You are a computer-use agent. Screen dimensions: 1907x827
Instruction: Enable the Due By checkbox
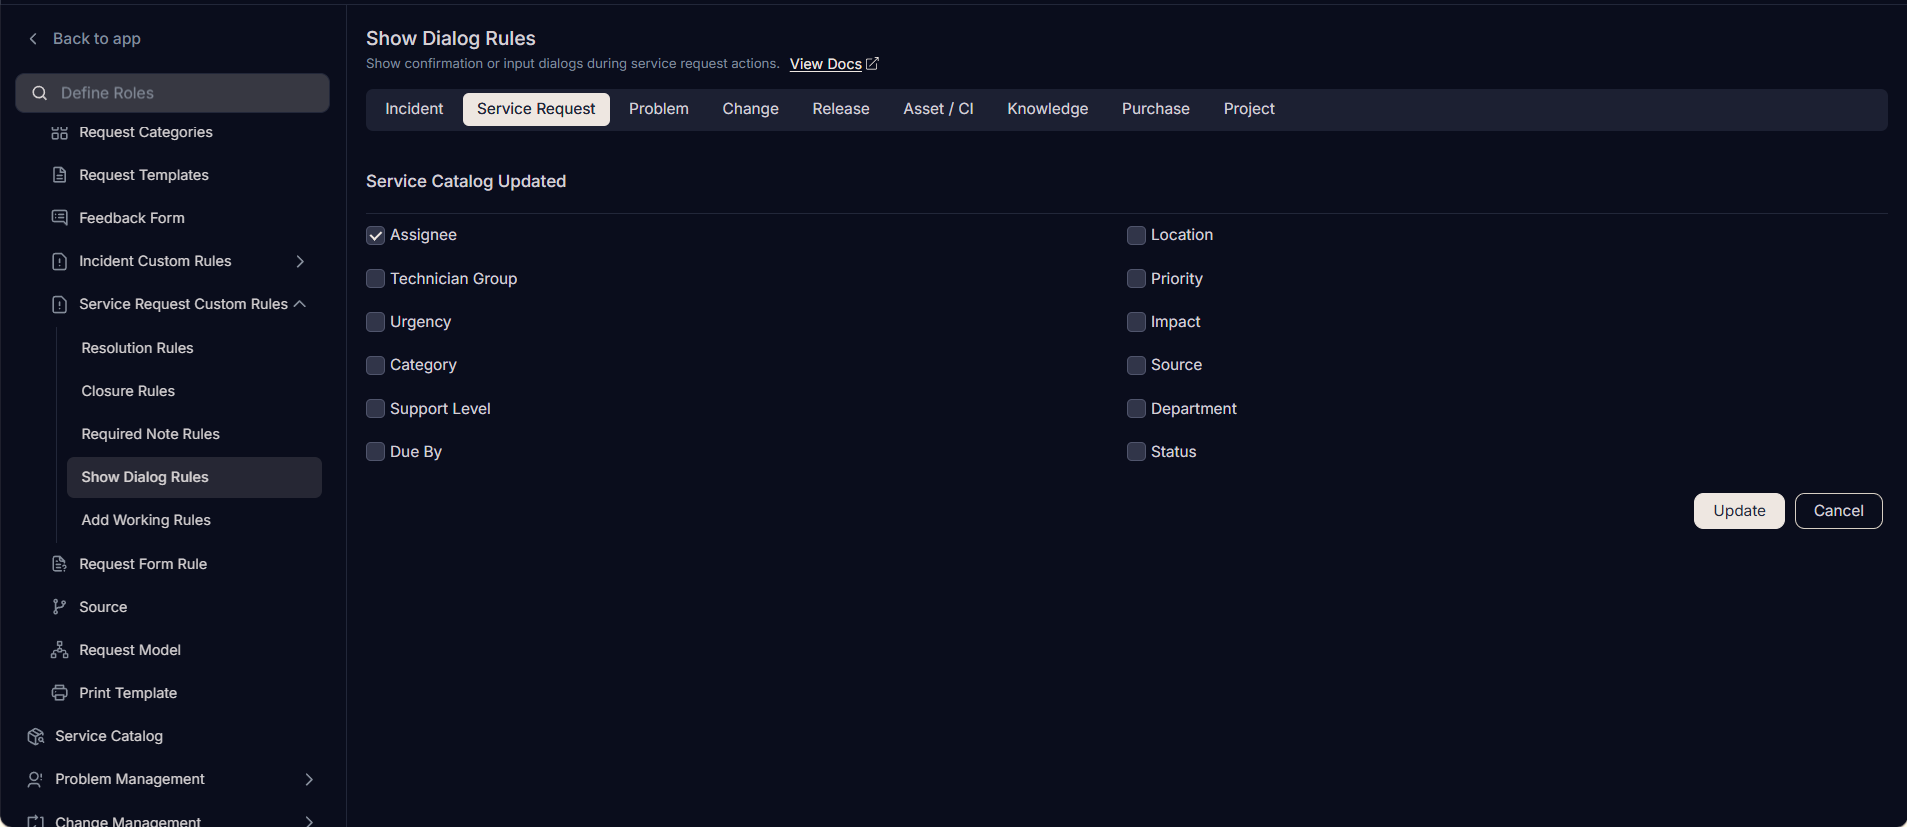pos(376,452)
